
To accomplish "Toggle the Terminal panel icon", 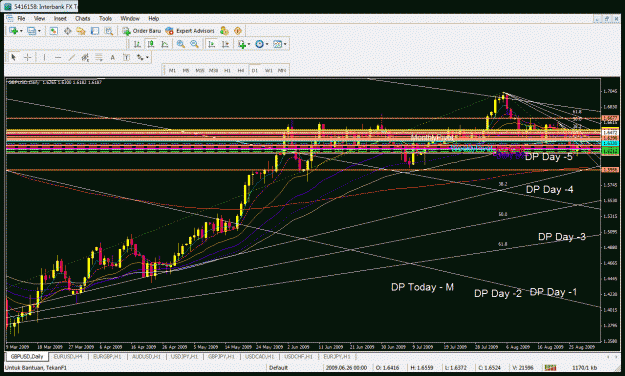I will tap(94, 31).
